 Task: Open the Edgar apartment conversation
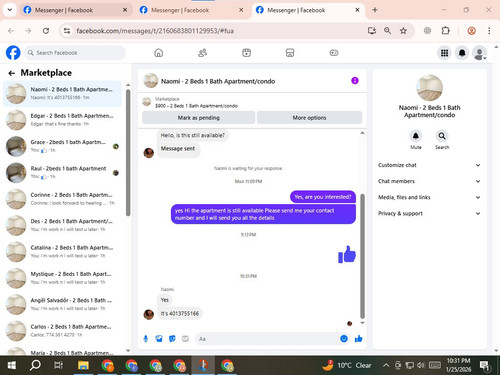(x=63, y=120)
